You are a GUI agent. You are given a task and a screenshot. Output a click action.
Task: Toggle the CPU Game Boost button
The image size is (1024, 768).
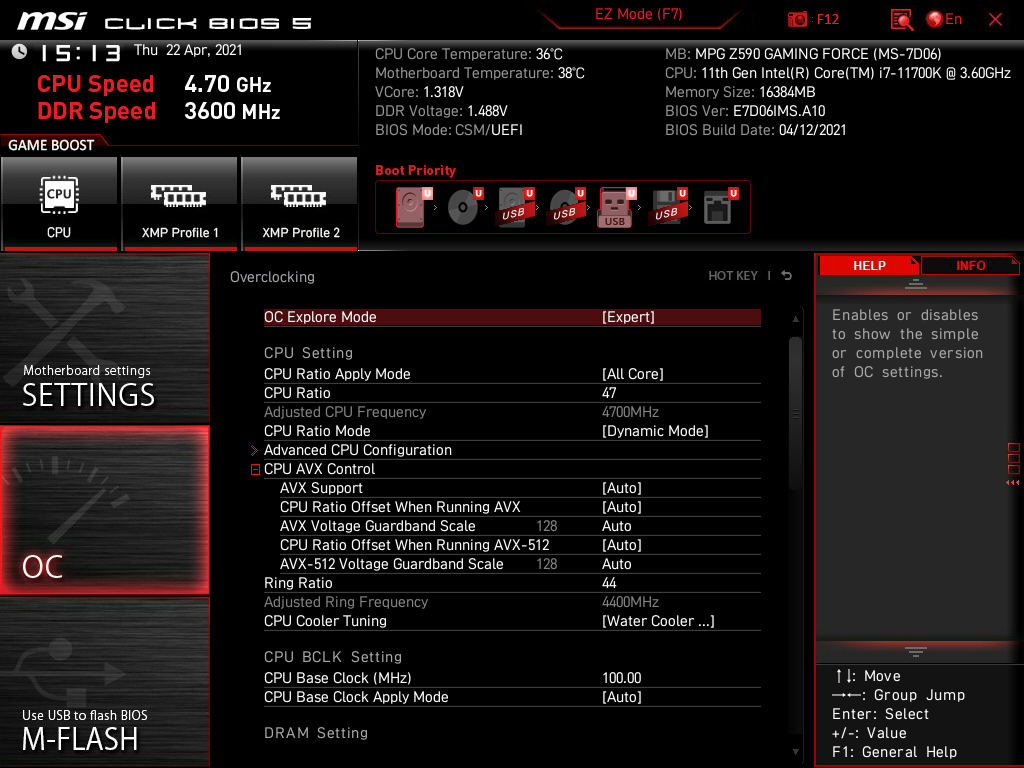[59, 204]
